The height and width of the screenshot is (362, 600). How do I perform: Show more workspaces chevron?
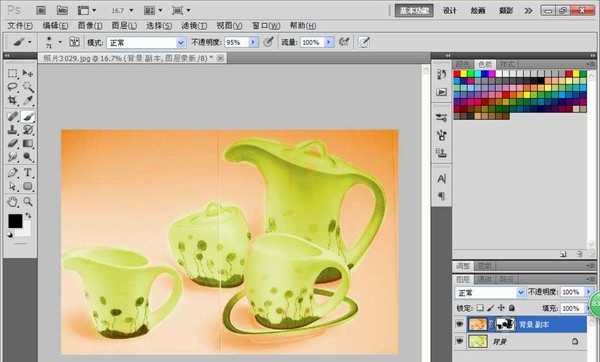click(x=528, y=11)
